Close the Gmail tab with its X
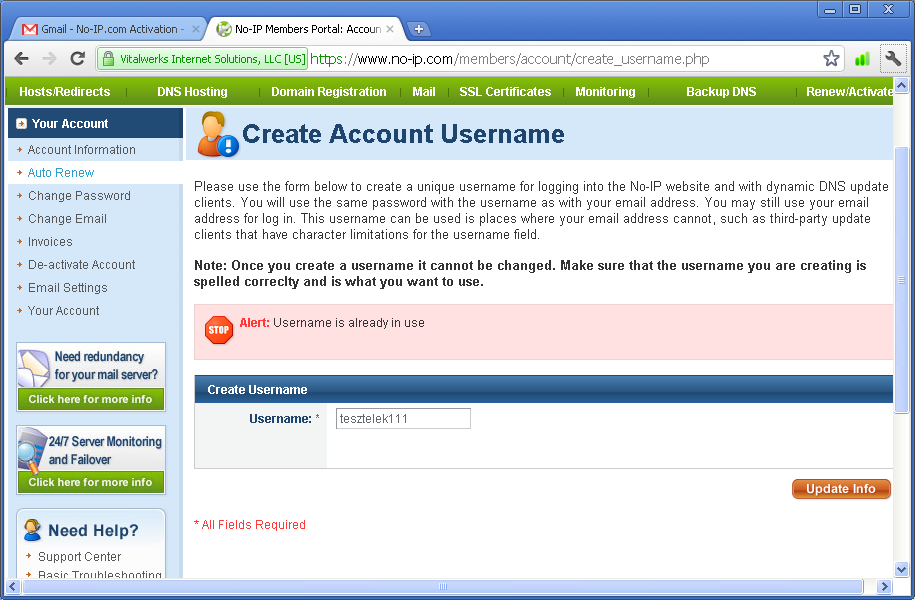Viewport: 915px width, 600px height. point(195,29)
